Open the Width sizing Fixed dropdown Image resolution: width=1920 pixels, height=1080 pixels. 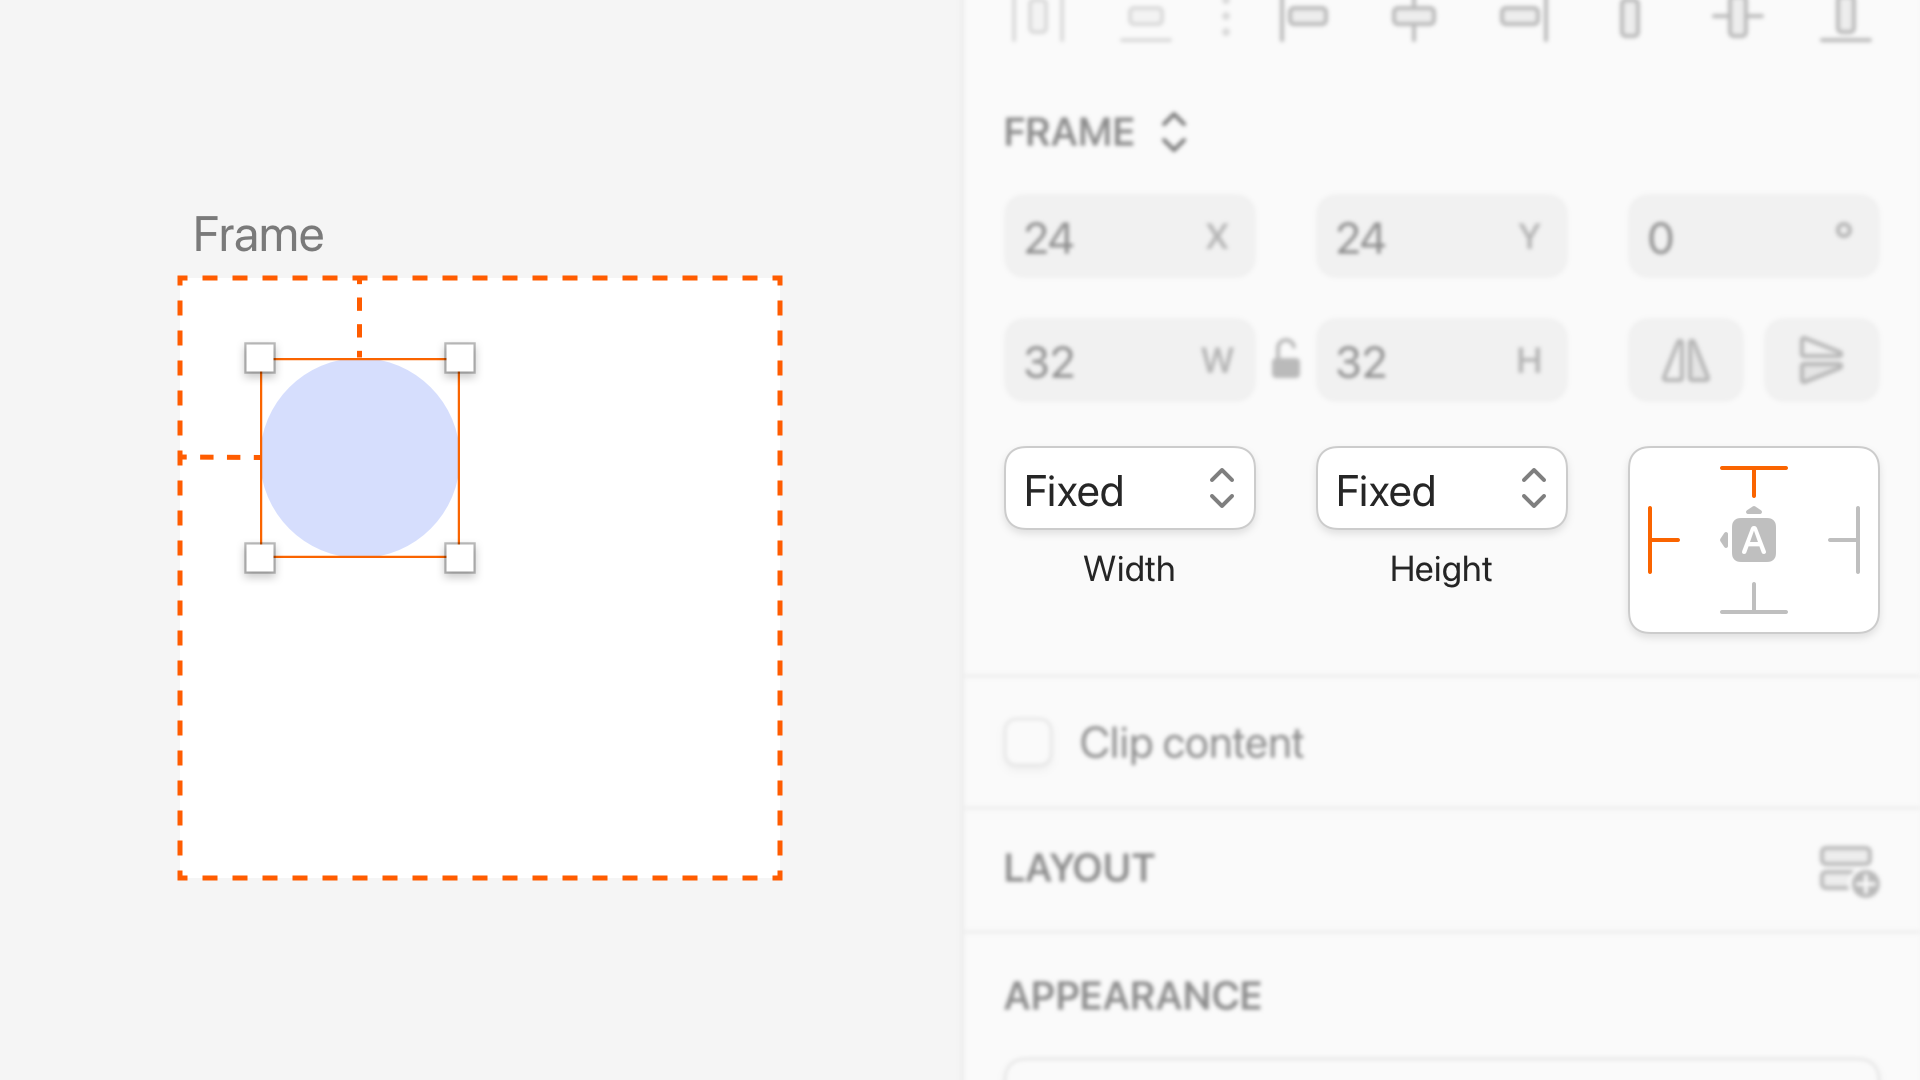[x=1129, y=489]
